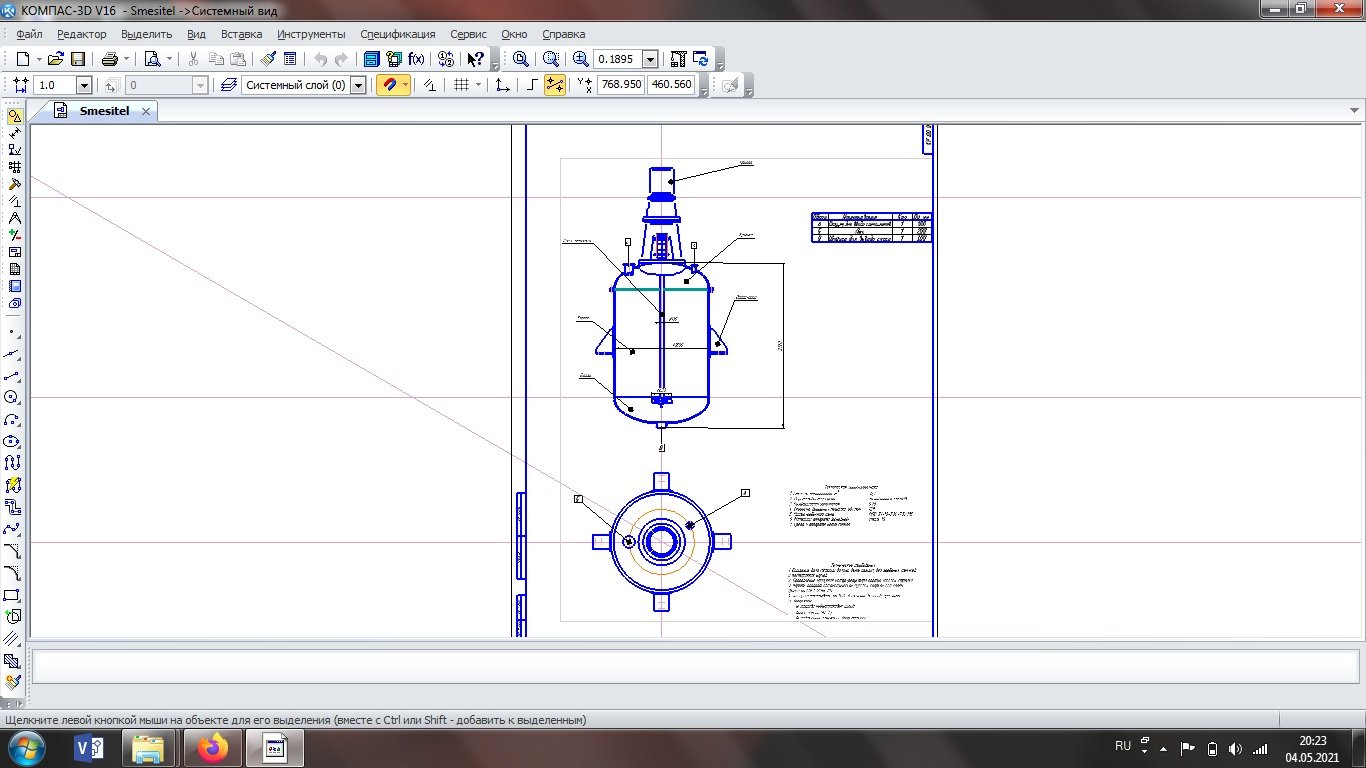Open Firefox from the Windows taskbar
This screenshot has width=1366, height=768.
212,748
